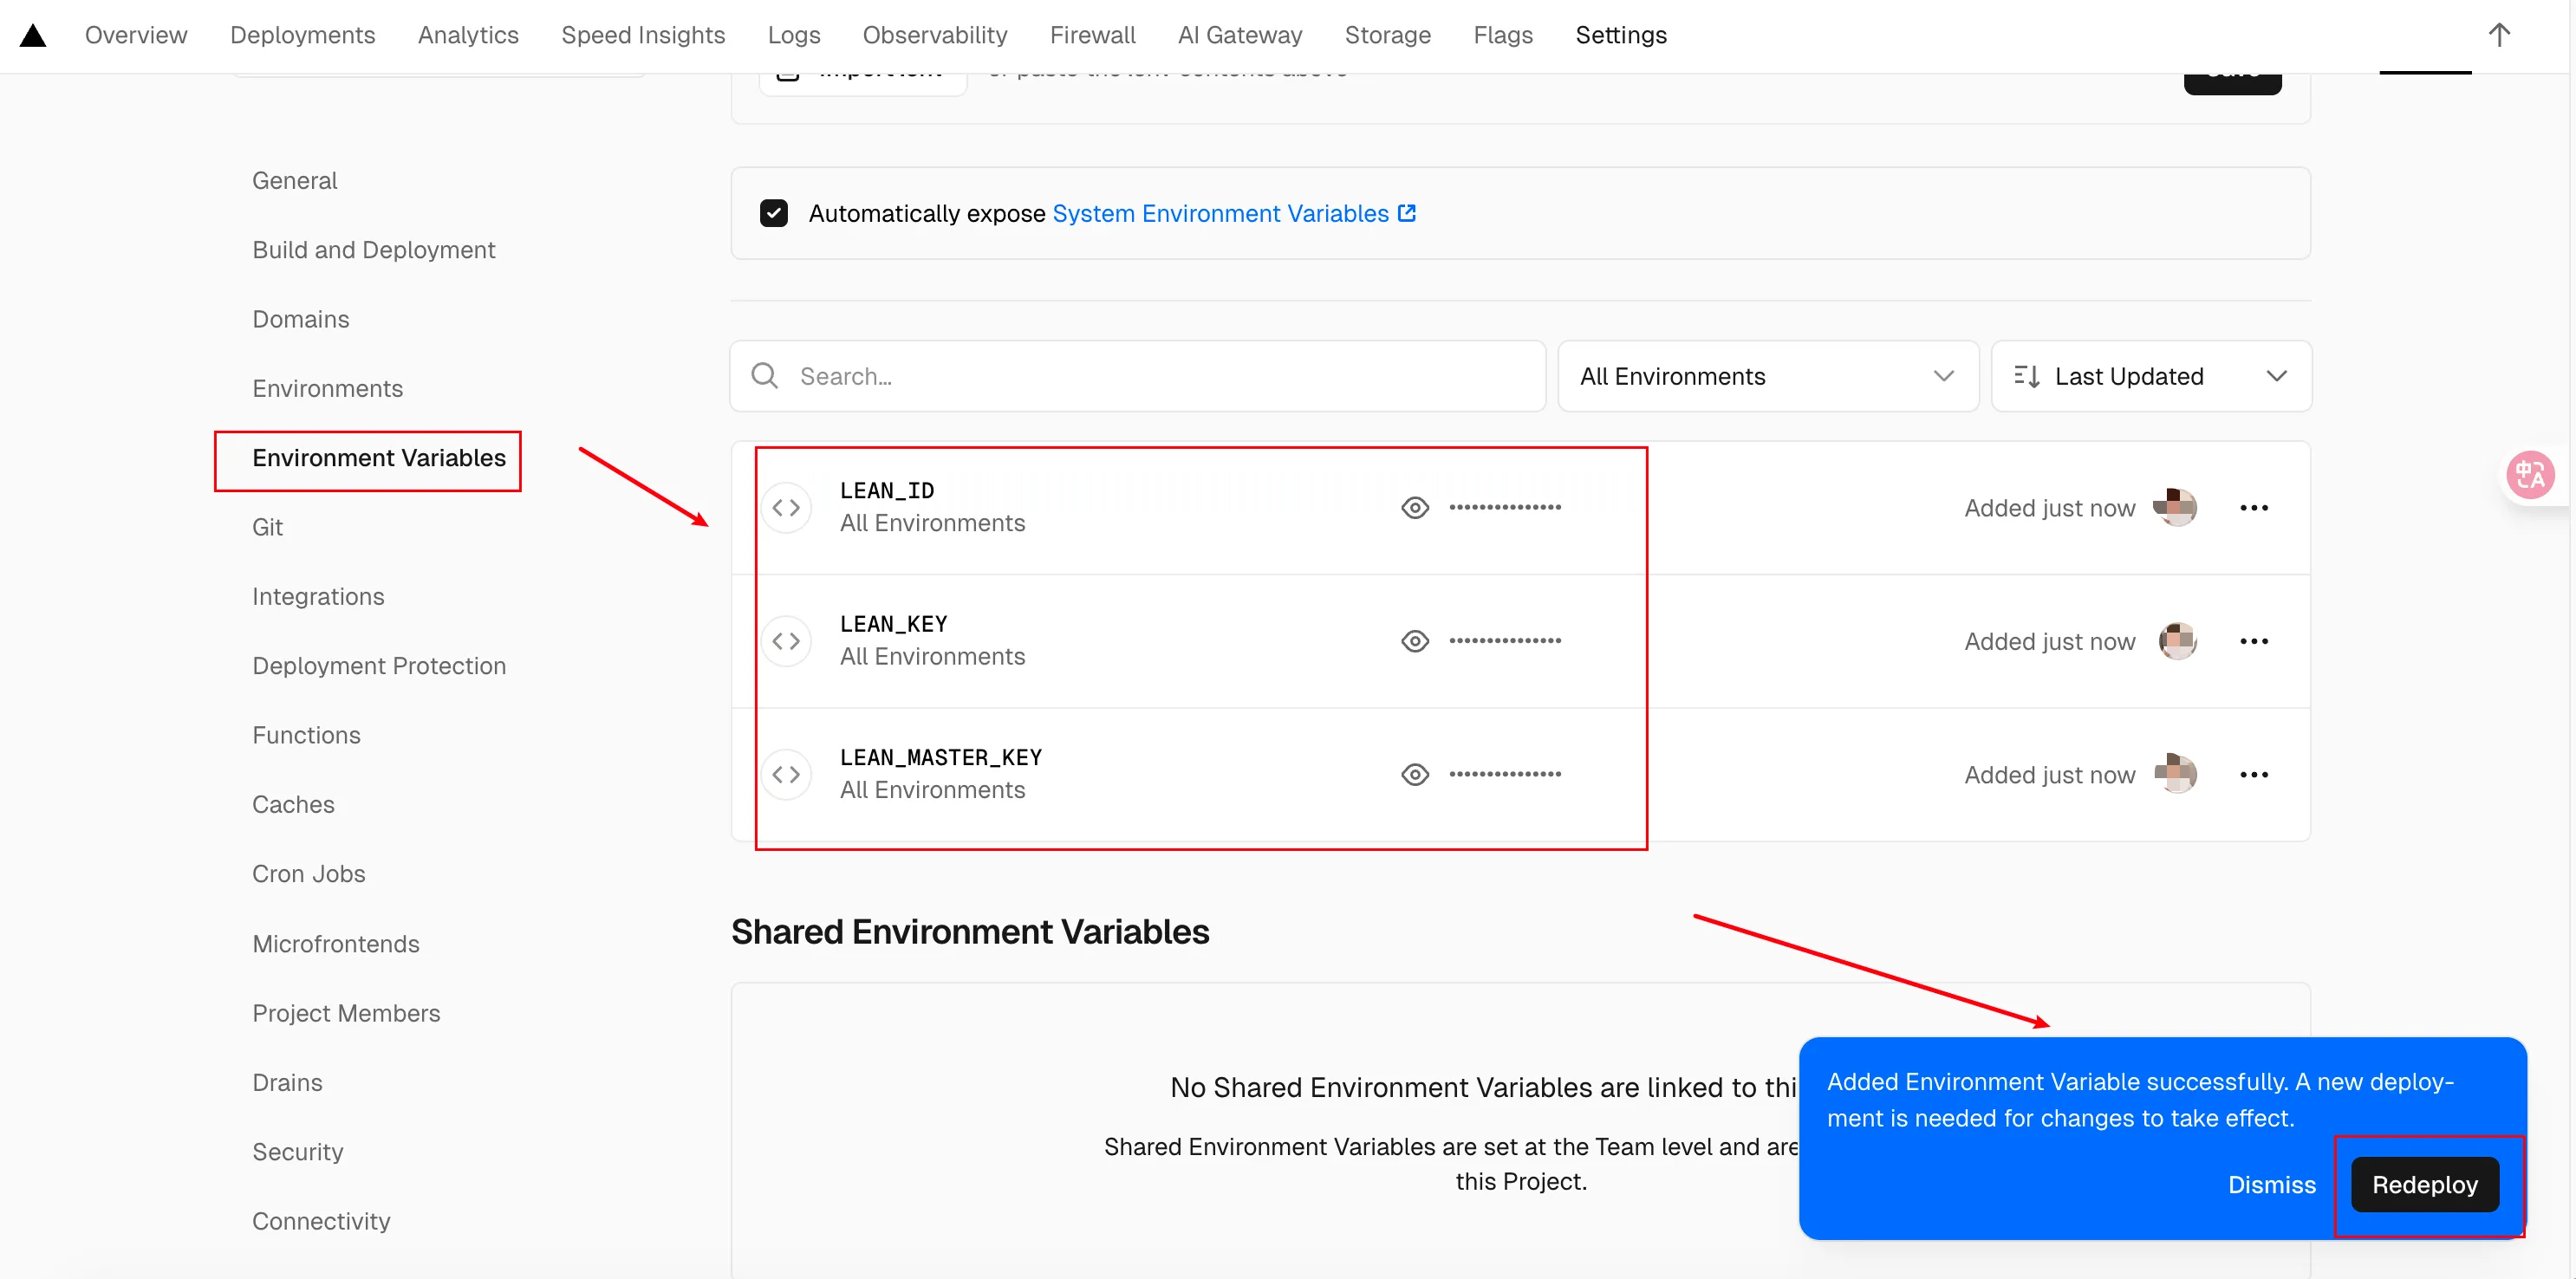Click the pink translate extension icon

click(2530, 475)
